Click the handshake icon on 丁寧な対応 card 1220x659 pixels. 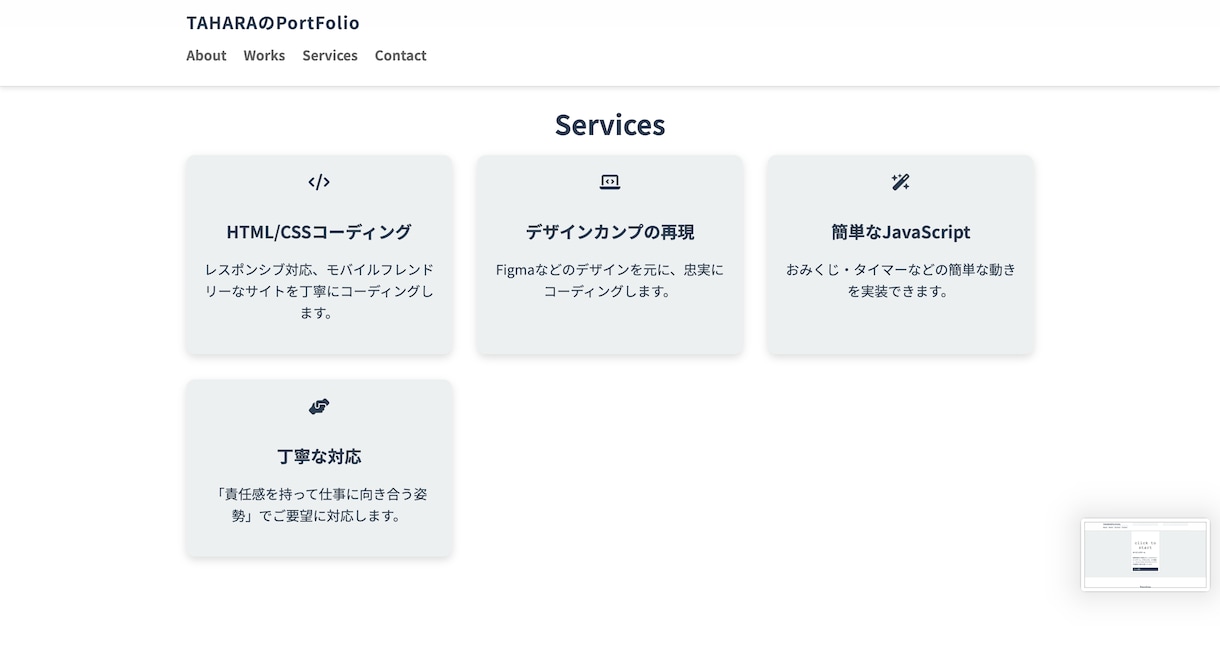[319, 407]
